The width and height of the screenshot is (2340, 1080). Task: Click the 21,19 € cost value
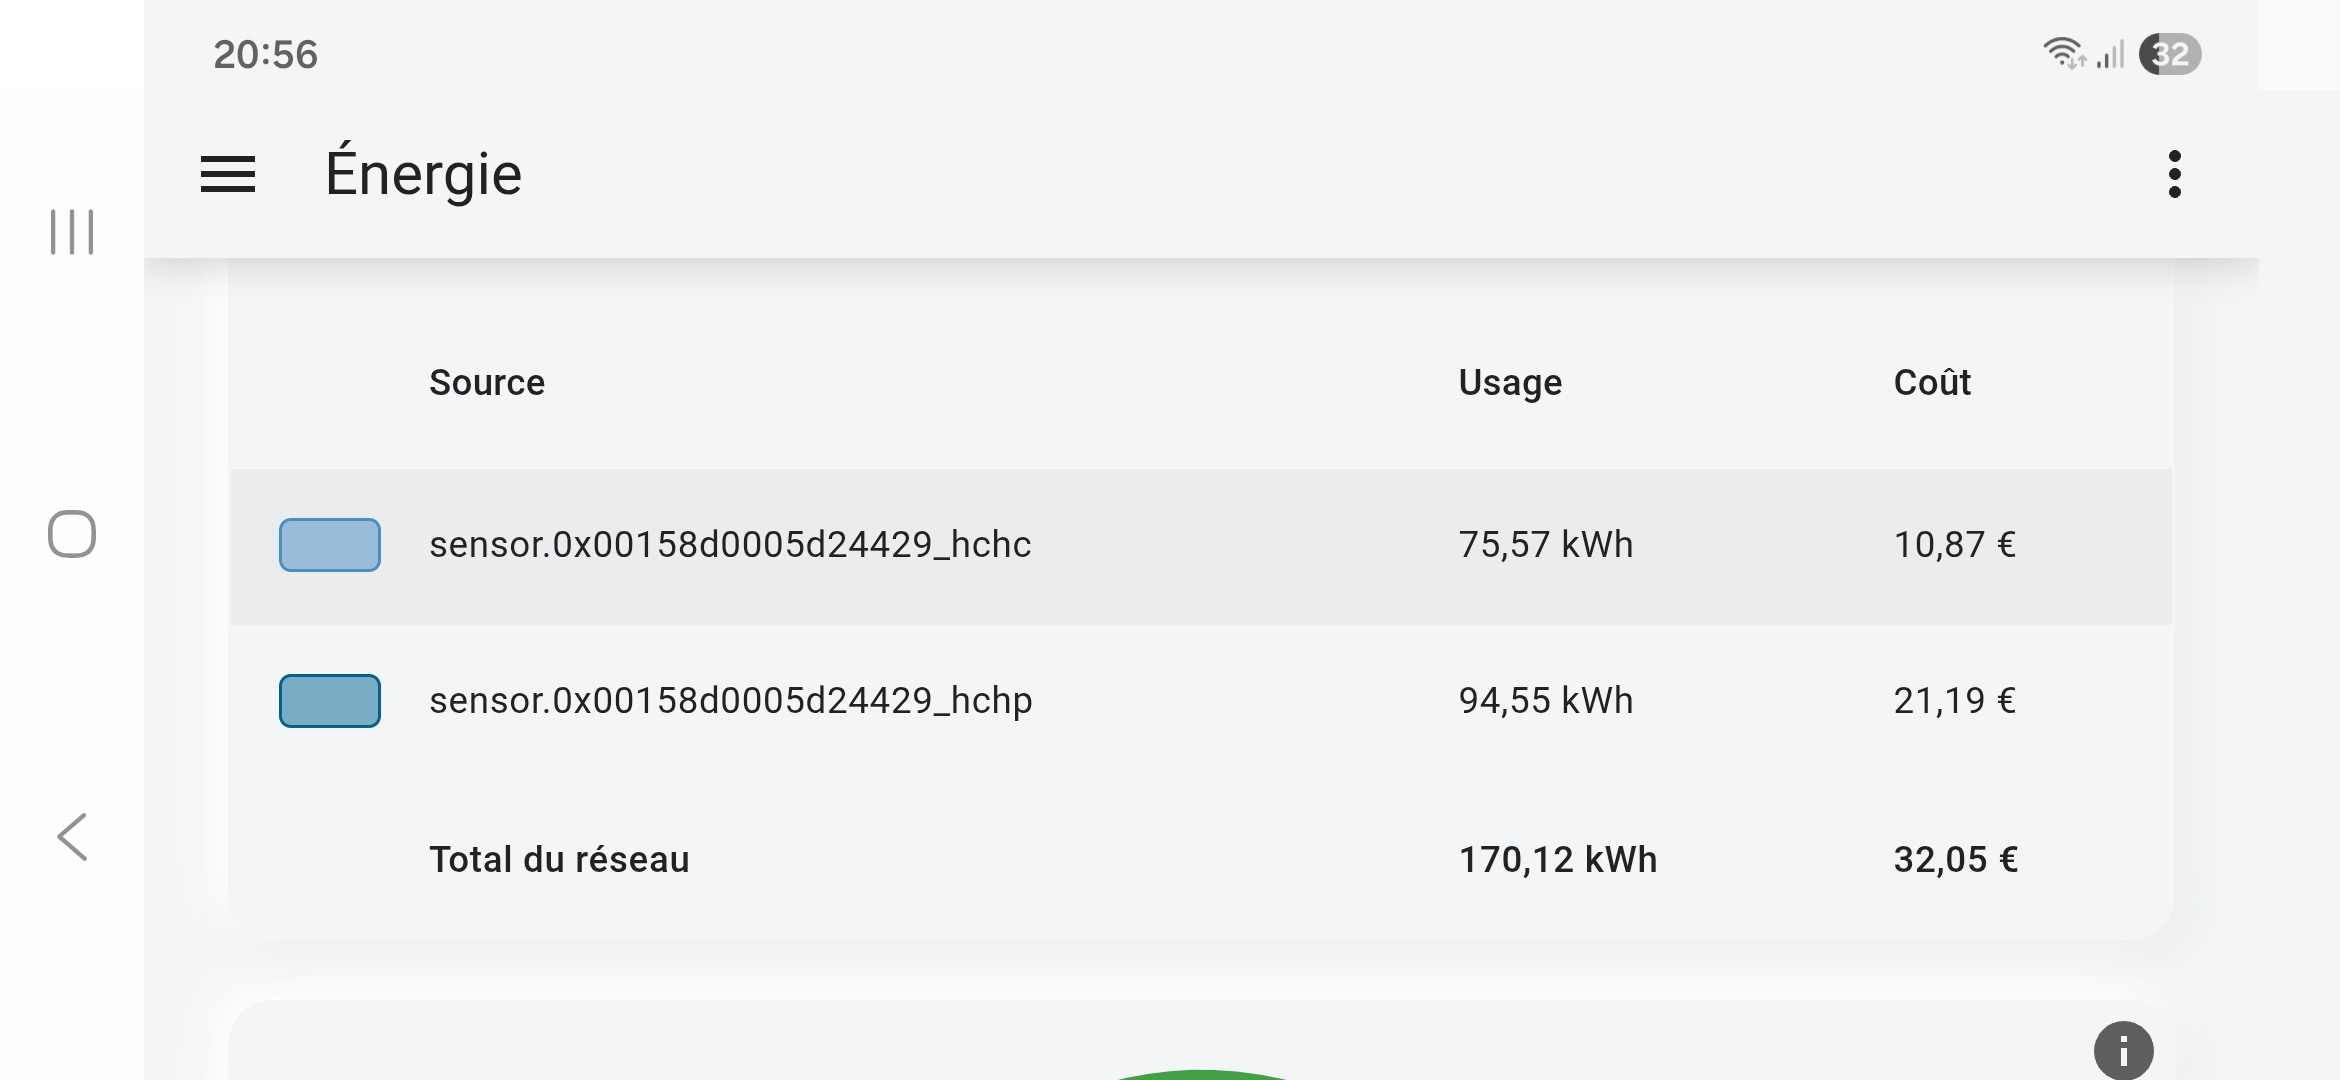pos(1955,701)
